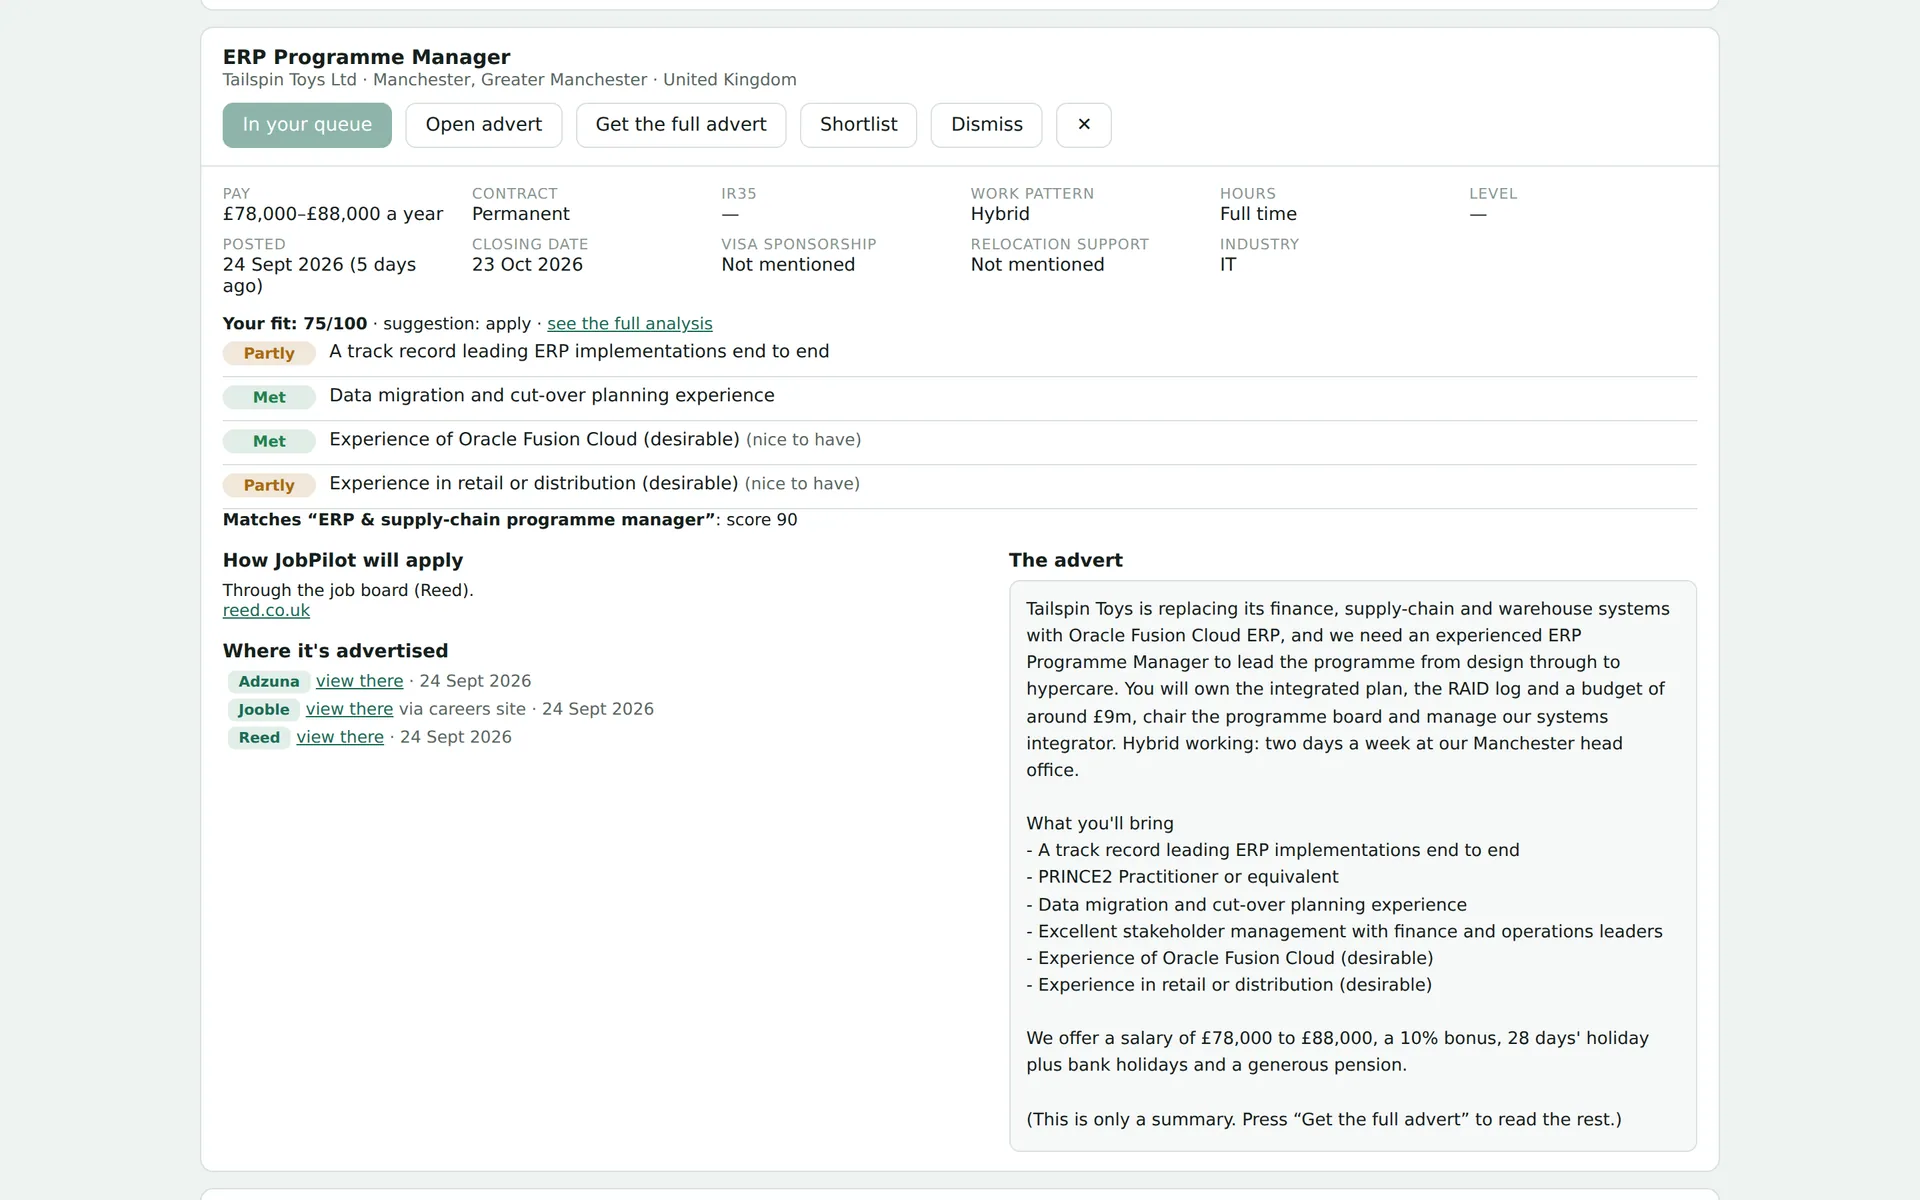
Task: Click the pay value £78,000–£88,000 a year
Action: pyautogui.click(x=333, y=214)
